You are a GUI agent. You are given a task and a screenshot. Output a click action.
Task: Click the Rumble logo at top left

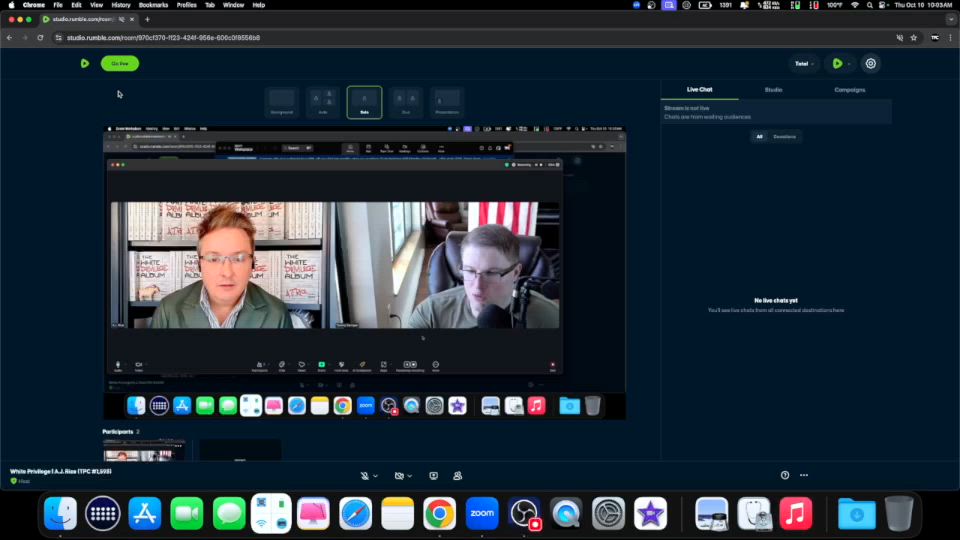pyautogui.click(x=85, y=63)
